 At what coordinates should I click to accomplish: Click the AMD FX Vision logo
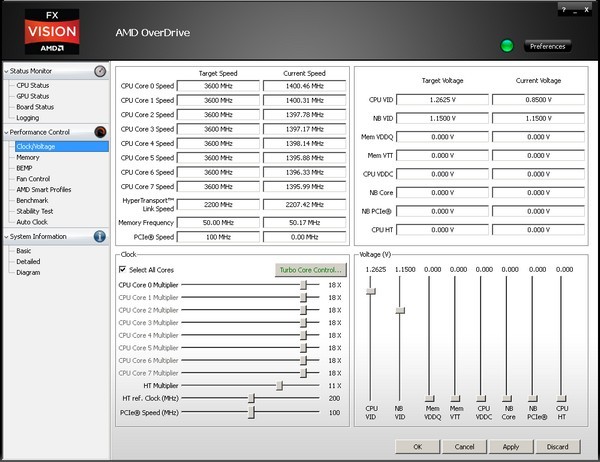(x=51, y=33)
